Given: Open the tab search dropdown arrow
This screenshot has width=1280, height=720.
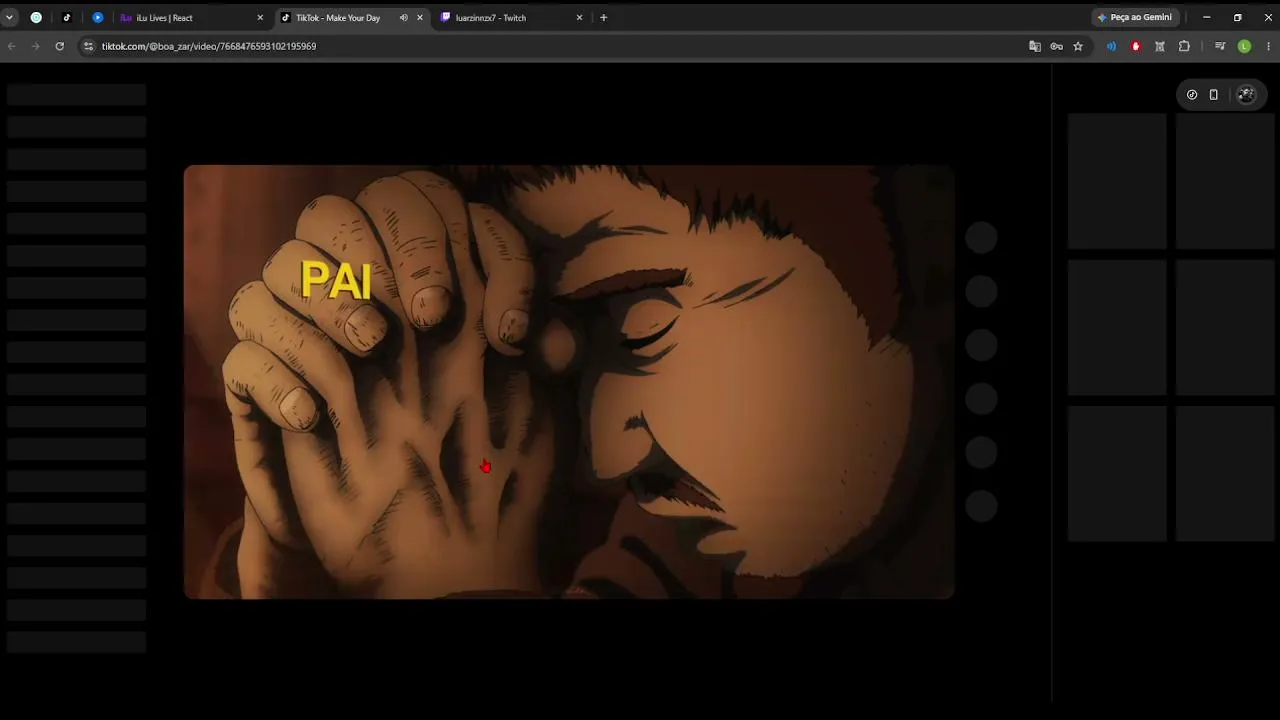Looking at the screenshot, I should (10, 17).
